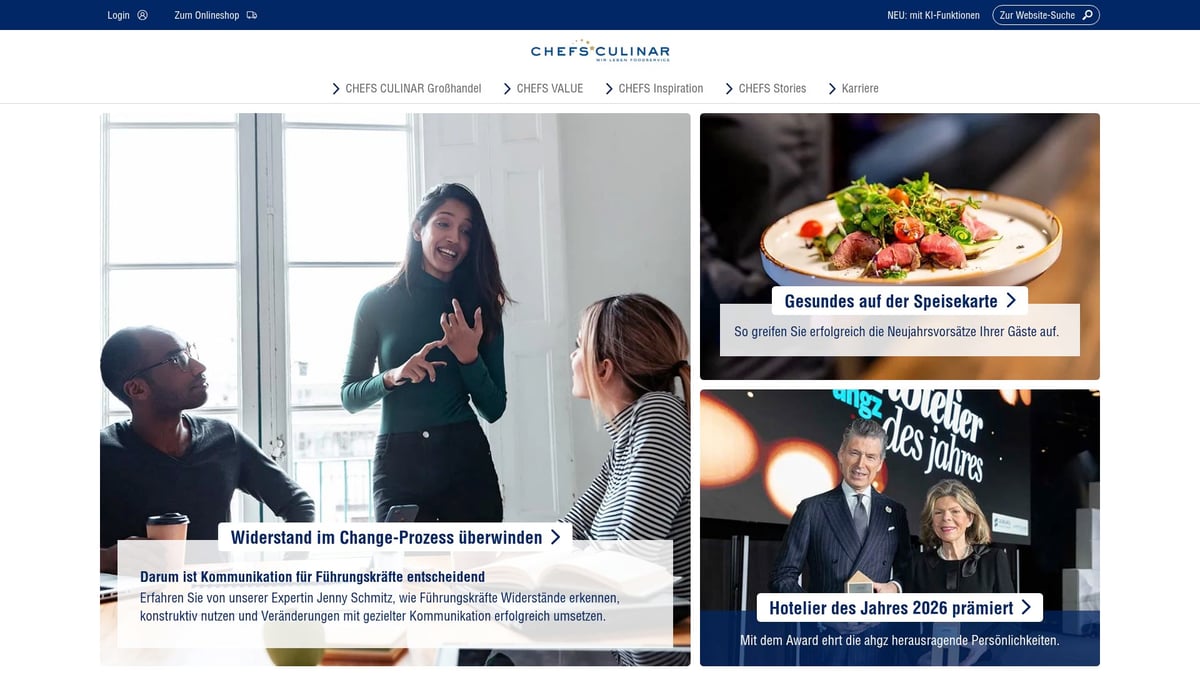Click the Login link
Viewport: 1200px width, 675px height.
(x=119, y=15)
